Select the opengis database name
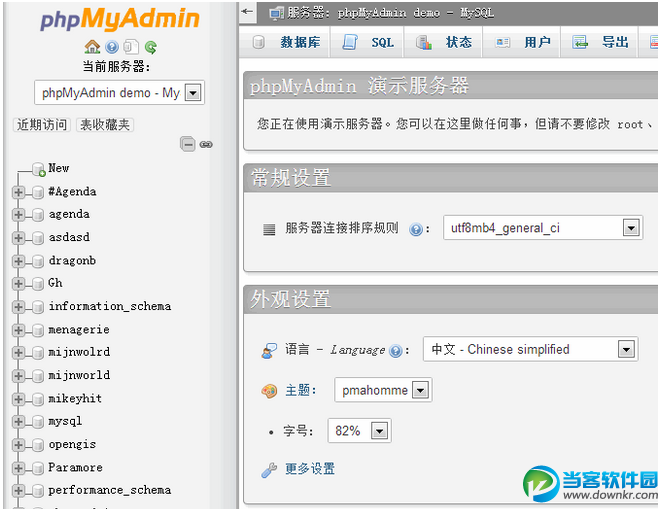The image size is (659, 509). pos(72,444)
